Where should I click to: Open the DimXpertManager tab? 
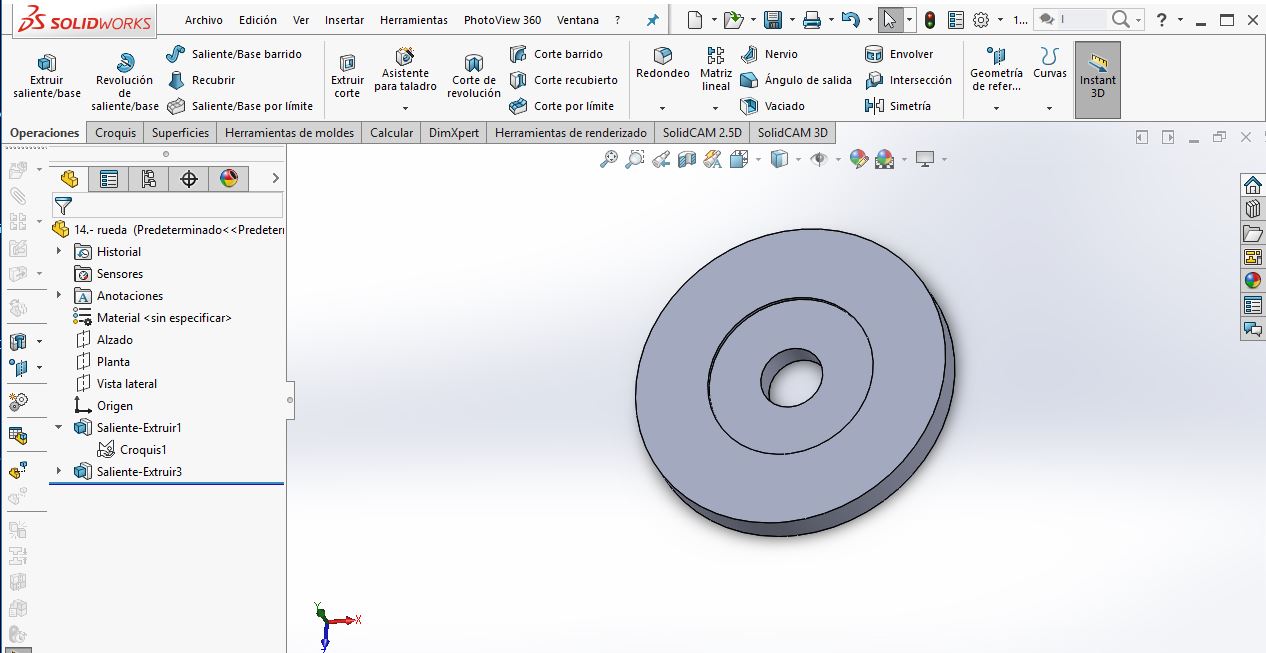(189, 178)
